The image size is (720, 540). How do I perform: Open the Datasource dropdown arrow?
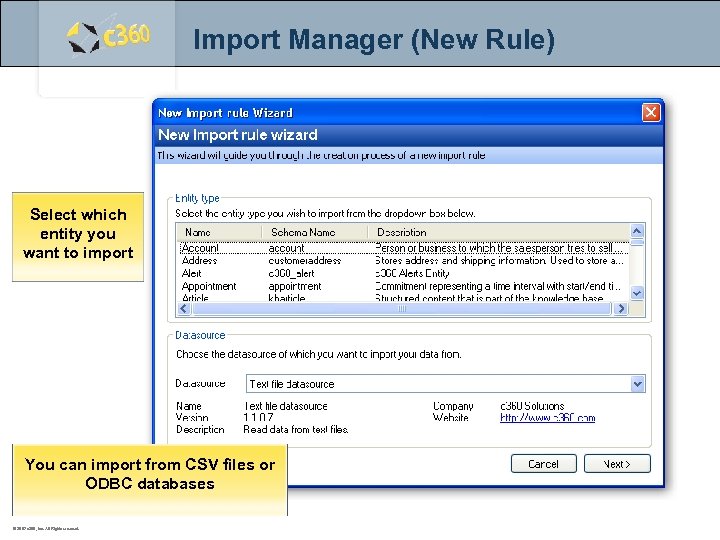[x=637, y=384]
